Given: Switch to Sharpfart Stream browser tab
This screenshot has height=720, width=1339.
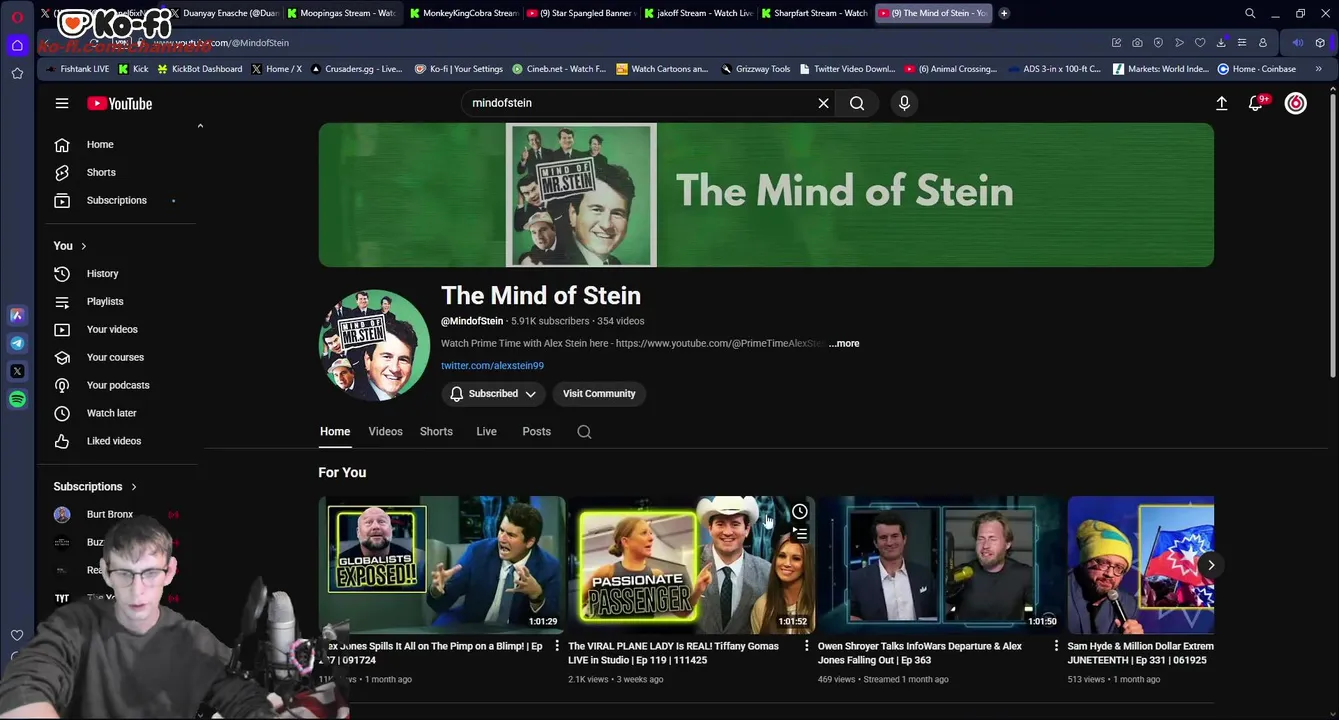Looking at the screenshot, I should [x=814, y=13].
